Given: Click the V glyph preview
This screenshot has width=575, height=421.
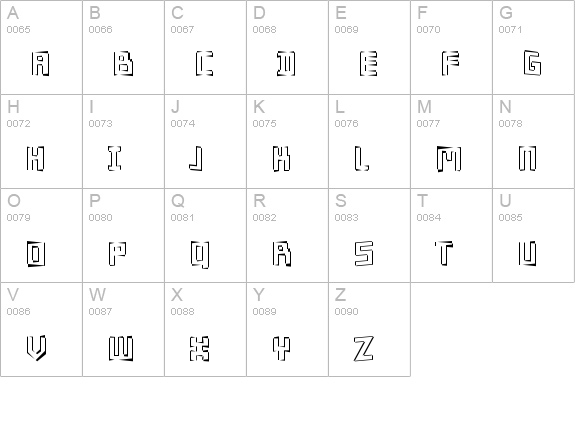Looking at the screenshot, I should pos(36,348).
